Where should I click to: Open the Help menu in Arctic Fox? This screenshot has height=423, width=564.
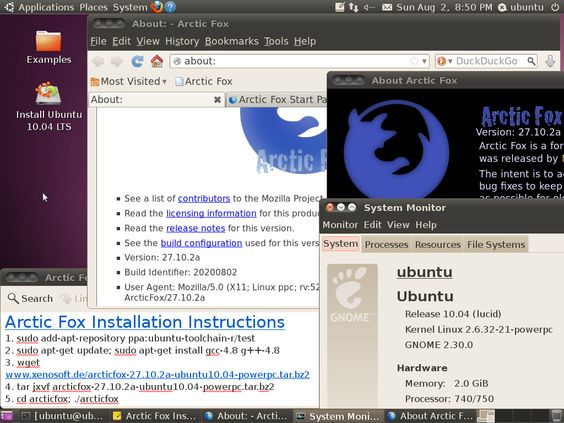click(x=305, y=41)
